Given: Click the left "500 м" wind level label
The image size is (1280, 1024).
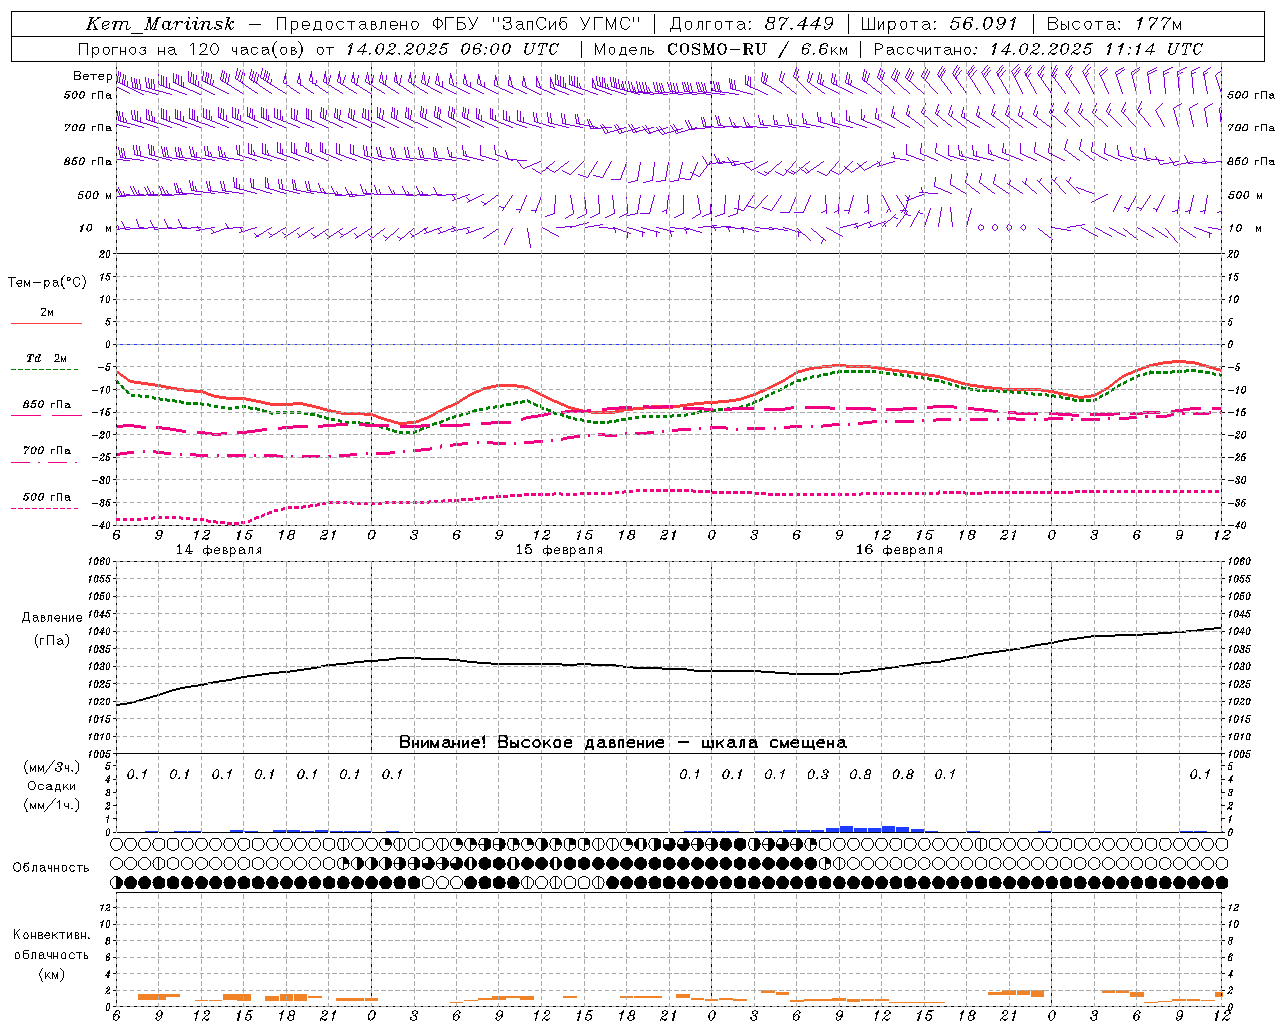Looking at the screenshot, I should coord(95,195).
